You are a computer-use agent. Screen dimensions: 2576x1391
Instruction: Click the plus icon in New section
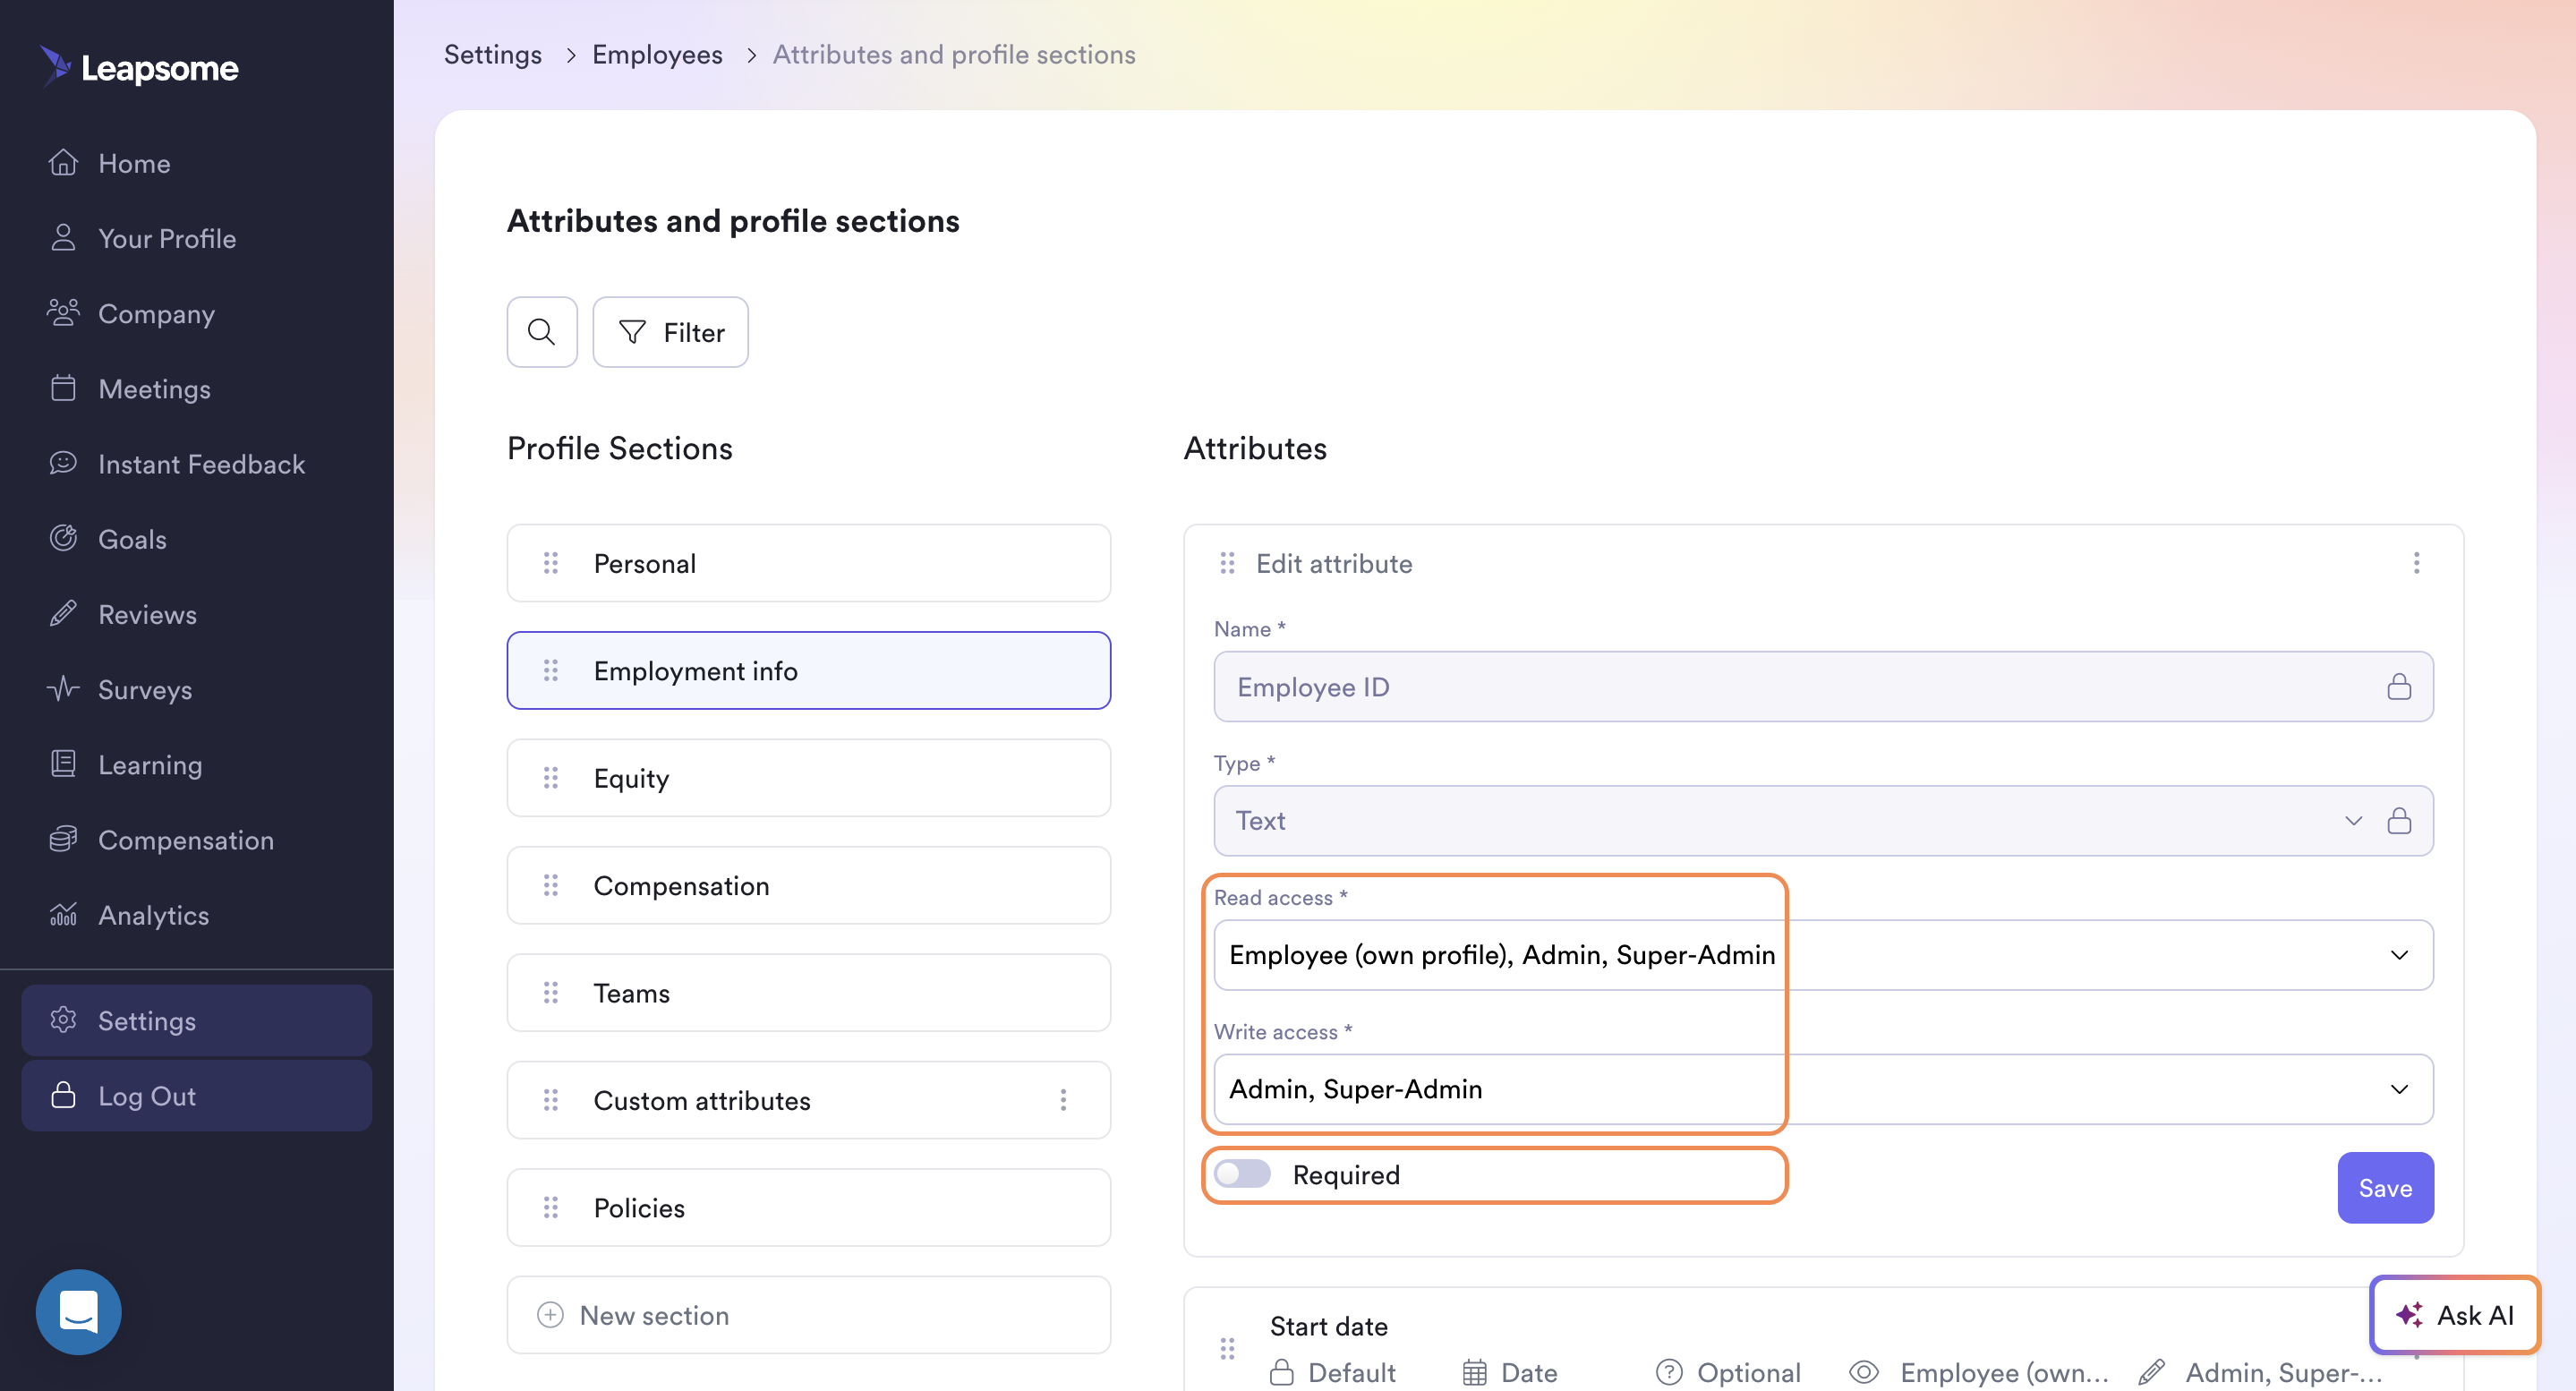[x=550, y=1314]
